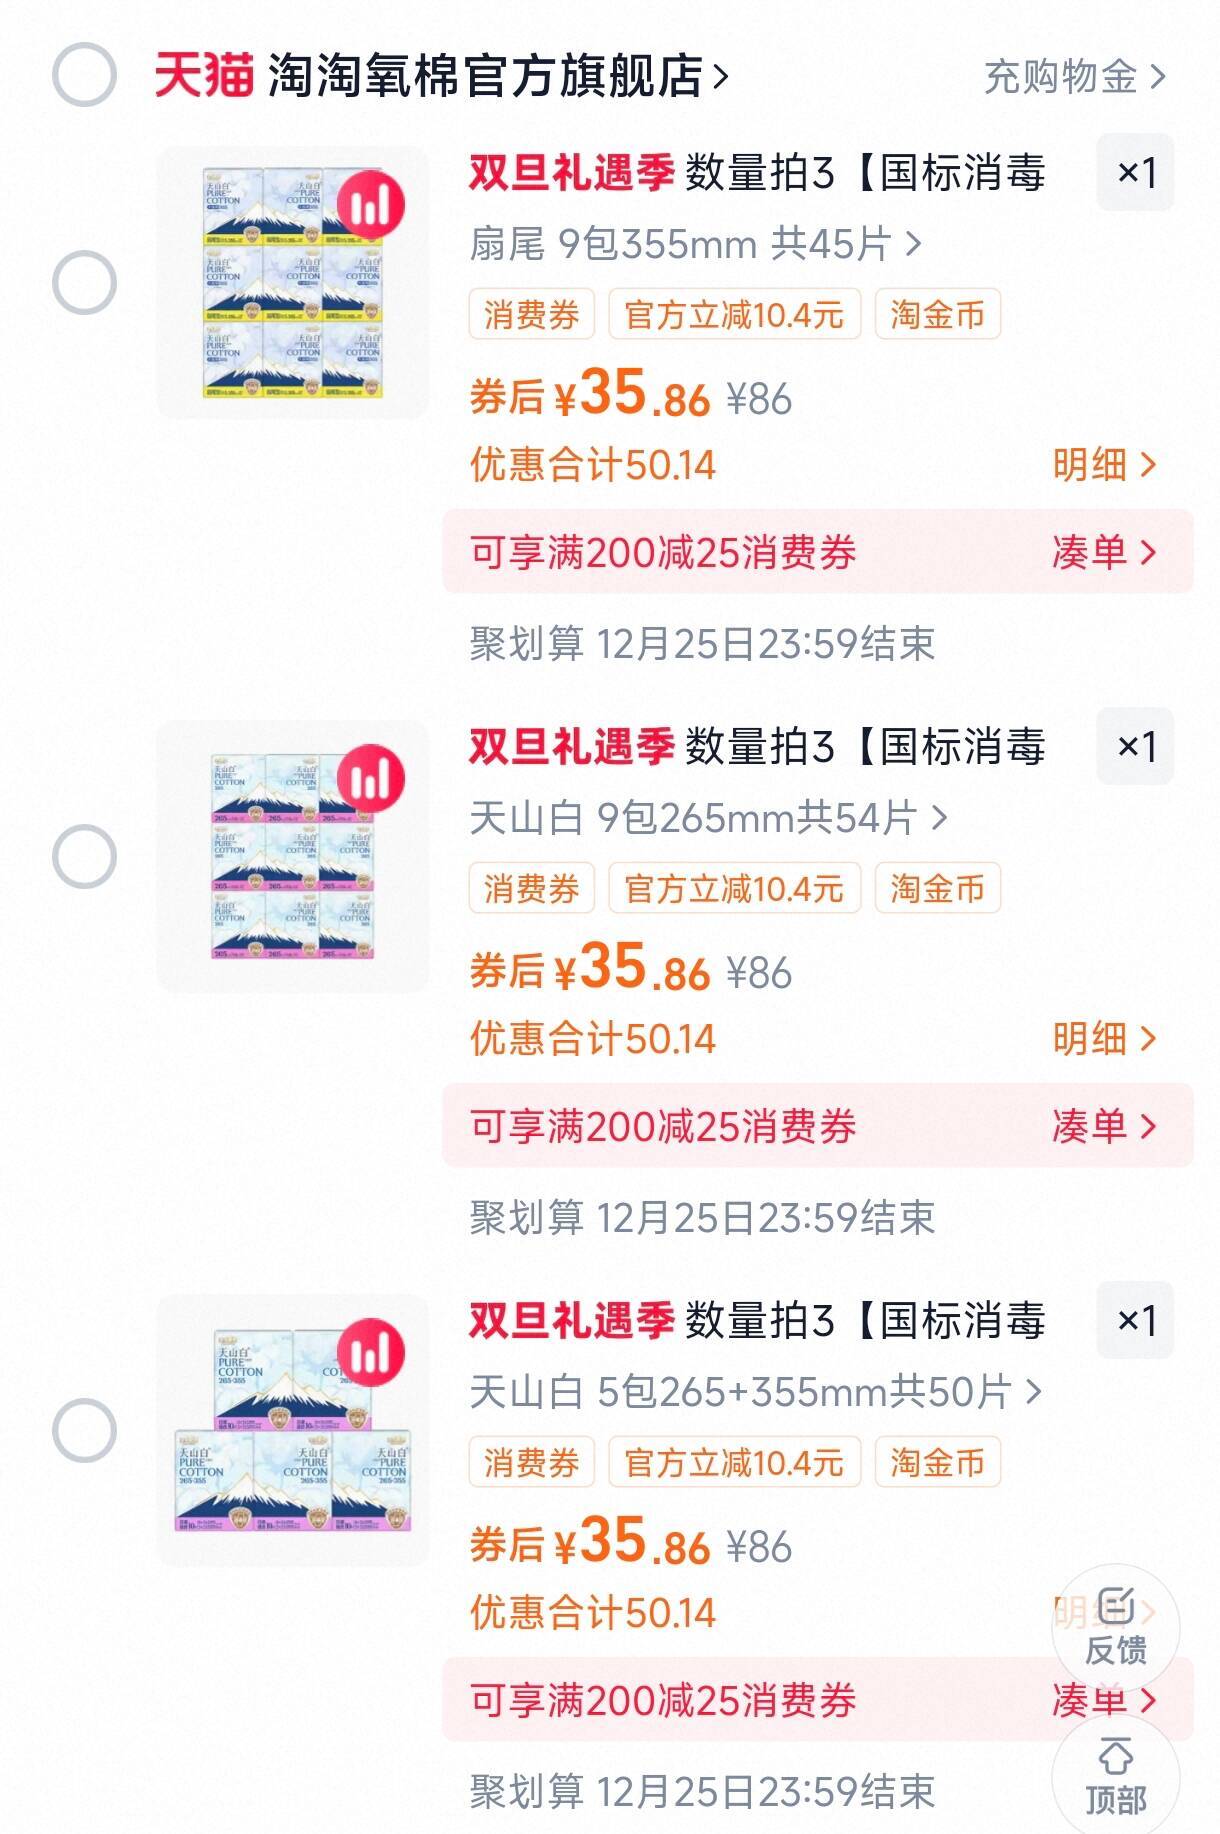1220x1834 pixels.
Task: Tap 凑单 on the first item's coupon banner
Action: point(1103,552)
